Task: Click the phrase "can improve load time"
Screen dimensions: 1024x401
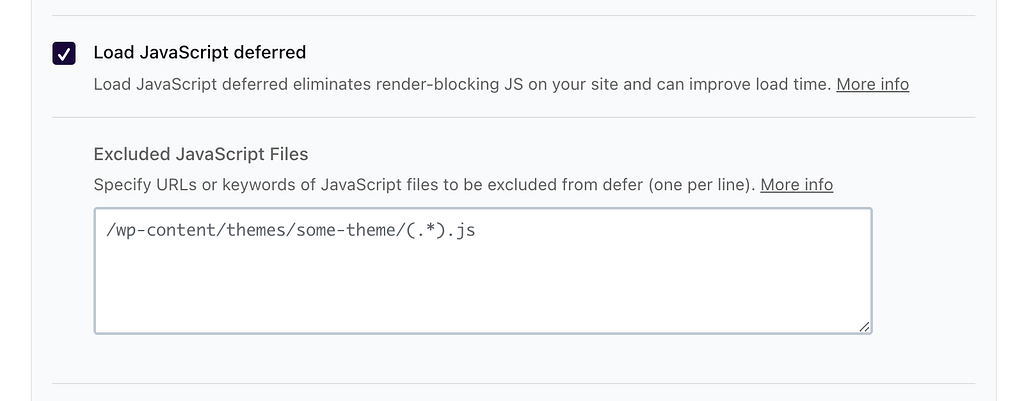Action: click(743, 84)
